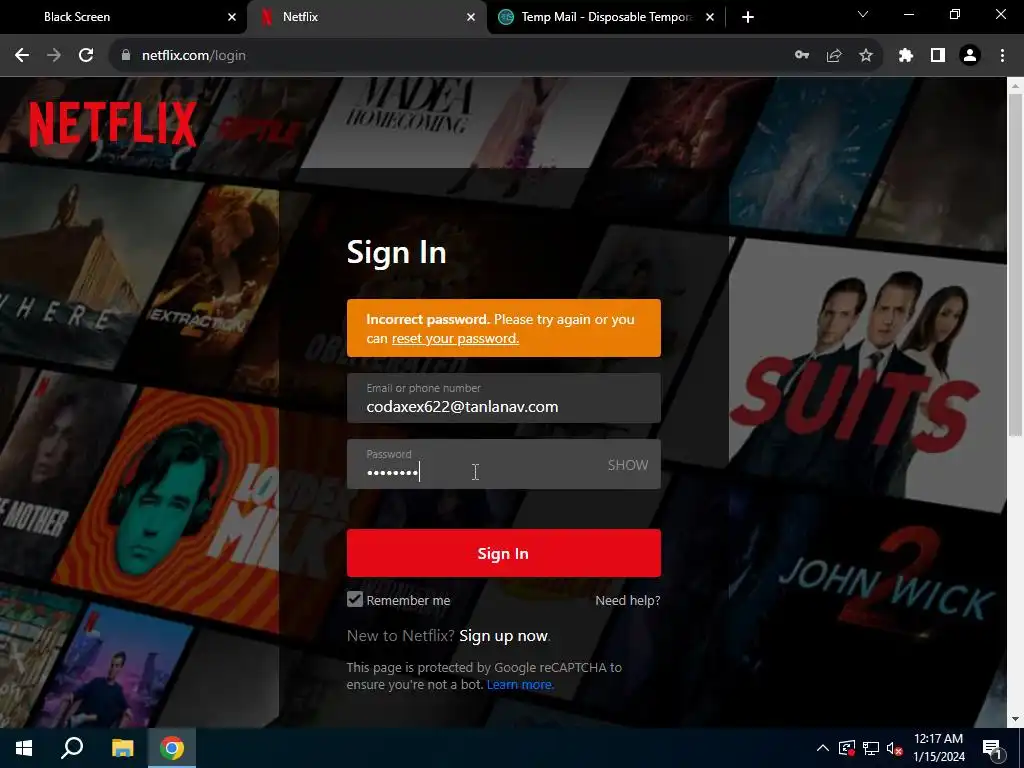Click the browser forward arrow
Viewport: 1024px width, 768px height.
54,56
